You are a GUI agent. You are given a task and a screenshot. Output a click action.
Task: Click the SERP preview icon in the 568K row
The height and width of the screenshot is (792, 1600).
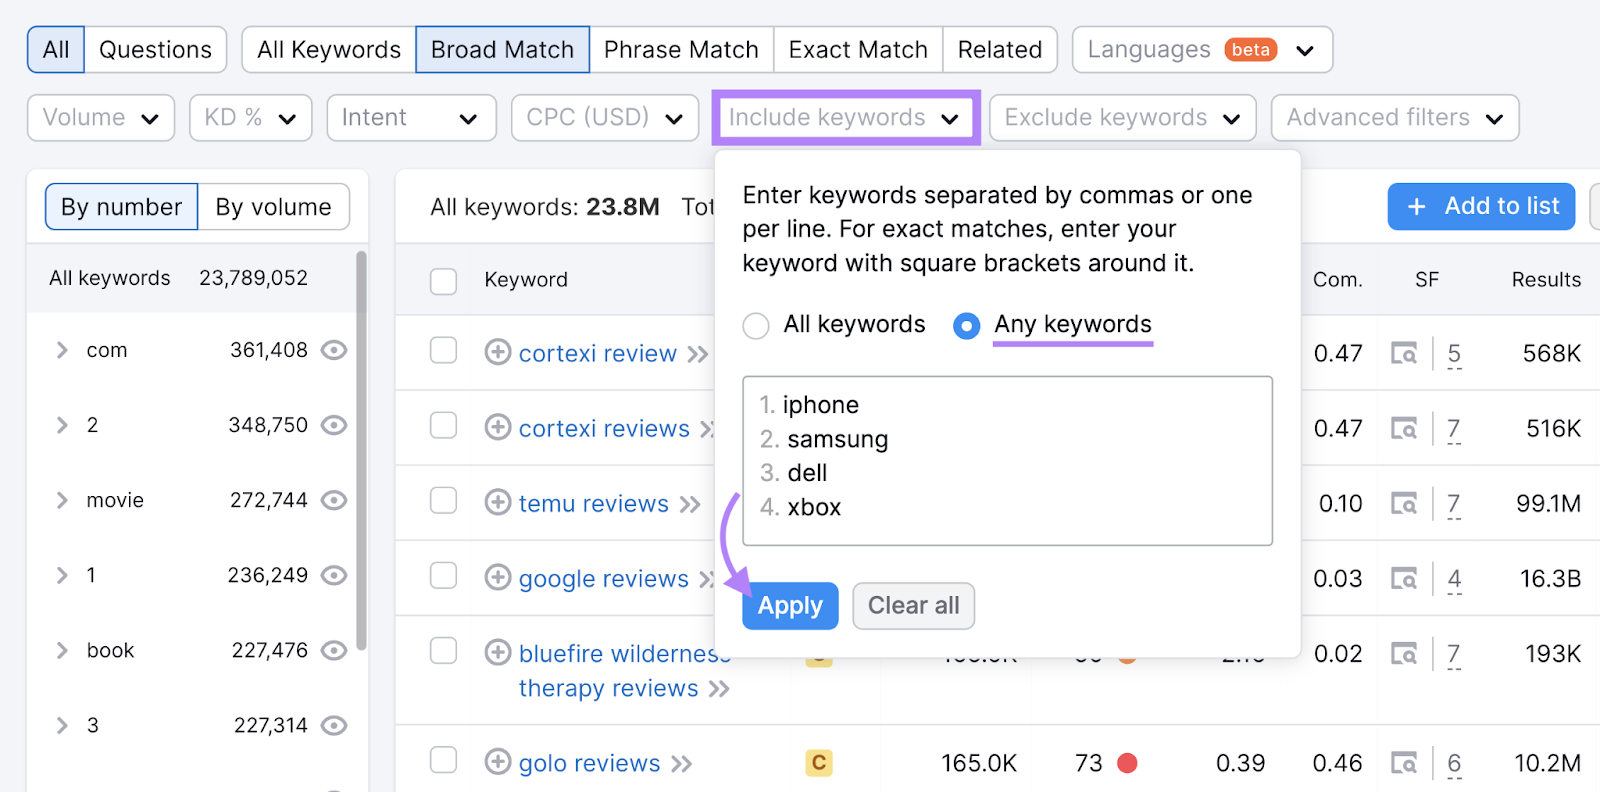[1405, 353]
